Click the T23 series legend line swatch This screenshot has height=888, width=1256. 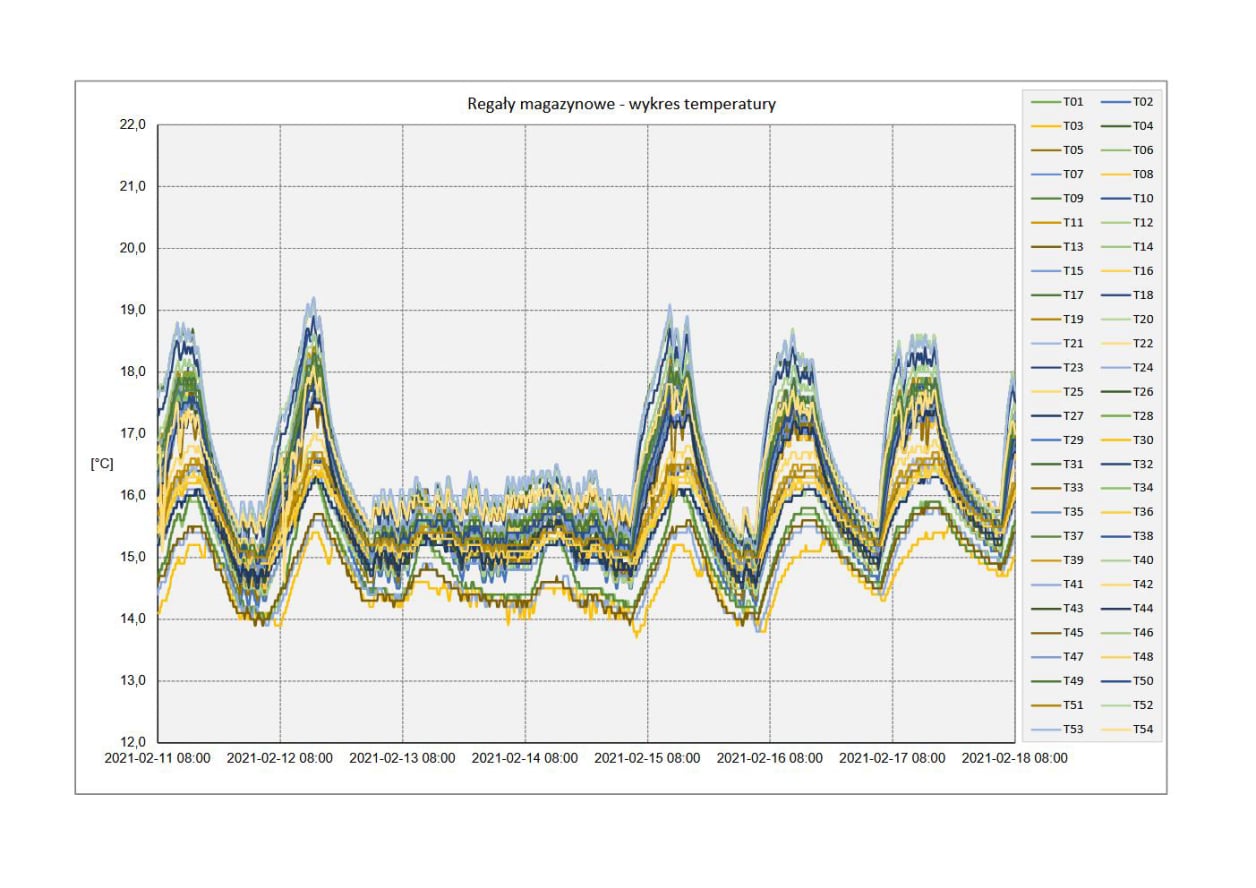click(1045, 368)
